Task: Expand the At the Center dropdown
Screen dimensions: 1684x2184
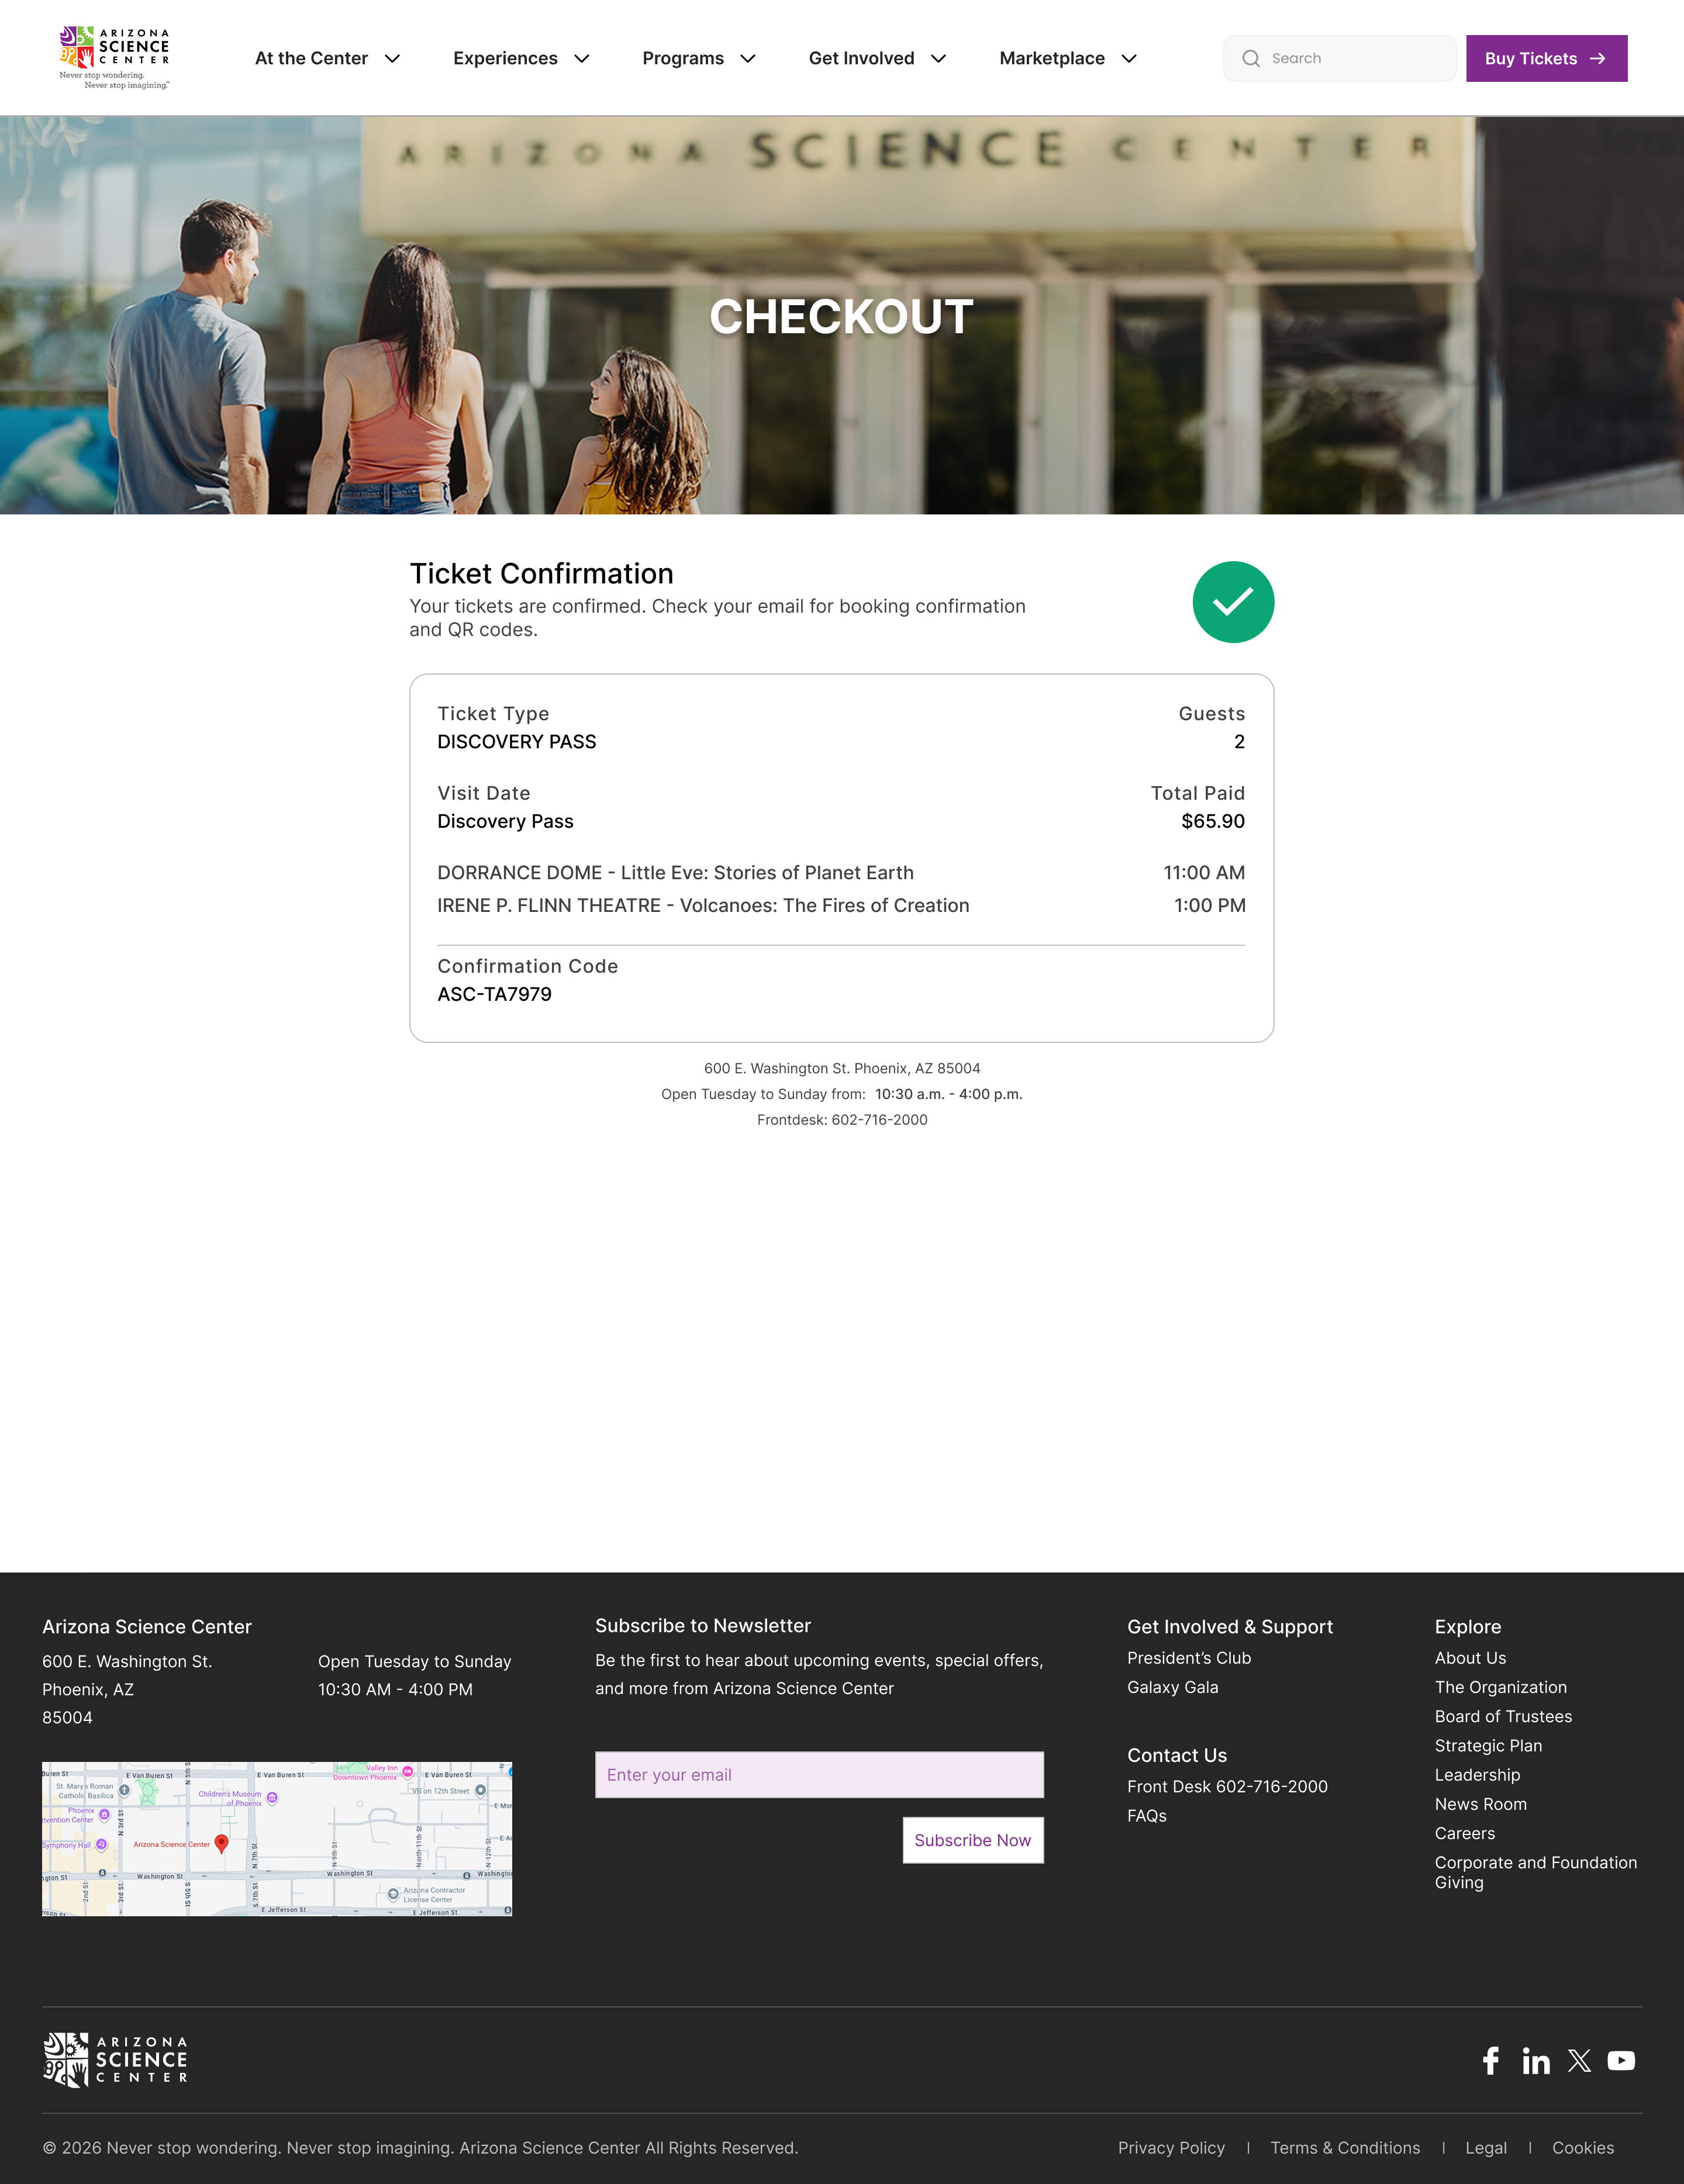Action: click(x=328, y=58)
